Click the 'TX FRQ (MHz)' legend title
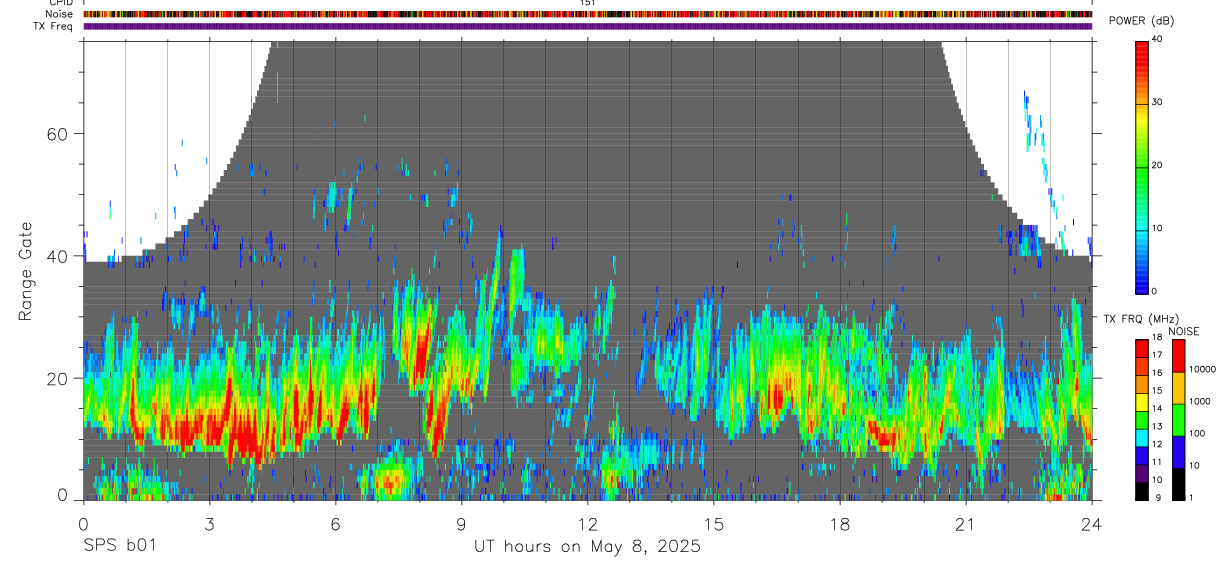 coord(1141,319)
